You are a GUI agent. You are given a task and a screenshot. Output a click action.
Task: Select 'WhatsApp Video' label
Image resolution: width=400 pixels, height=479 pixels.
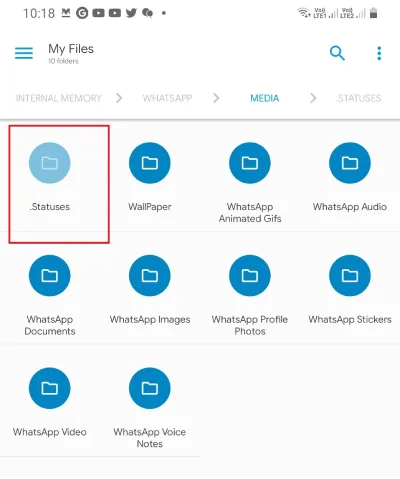pos(50,432)
